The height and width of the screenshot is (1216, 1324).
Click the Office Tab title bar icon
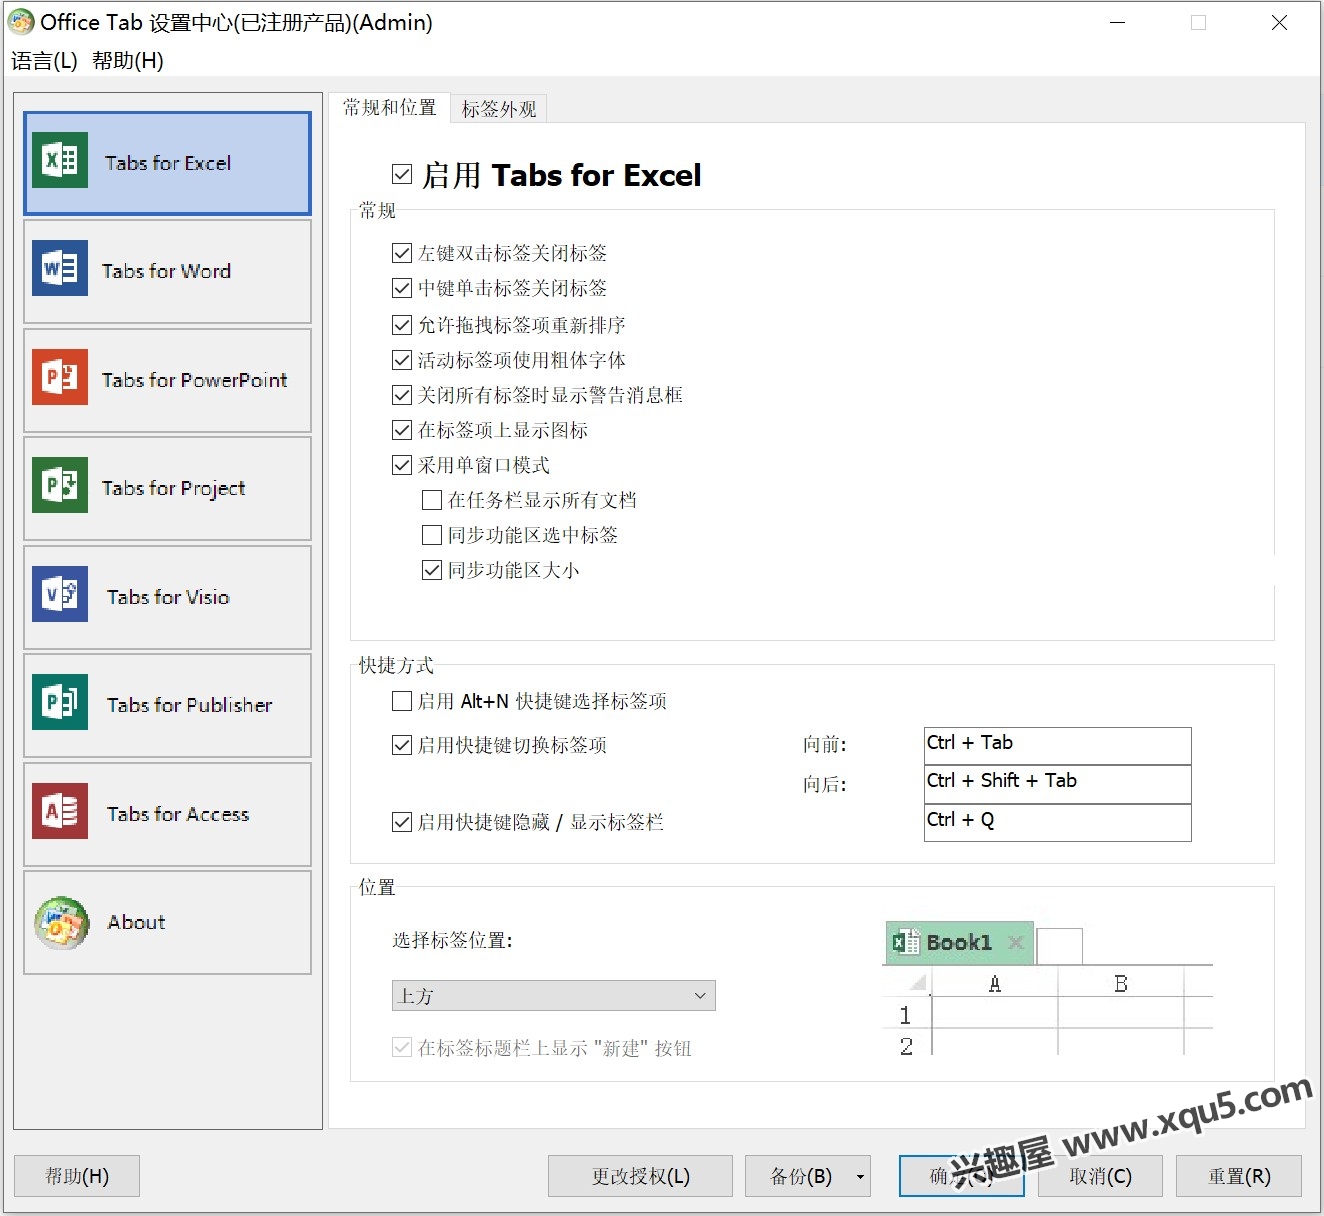(20, 22)
